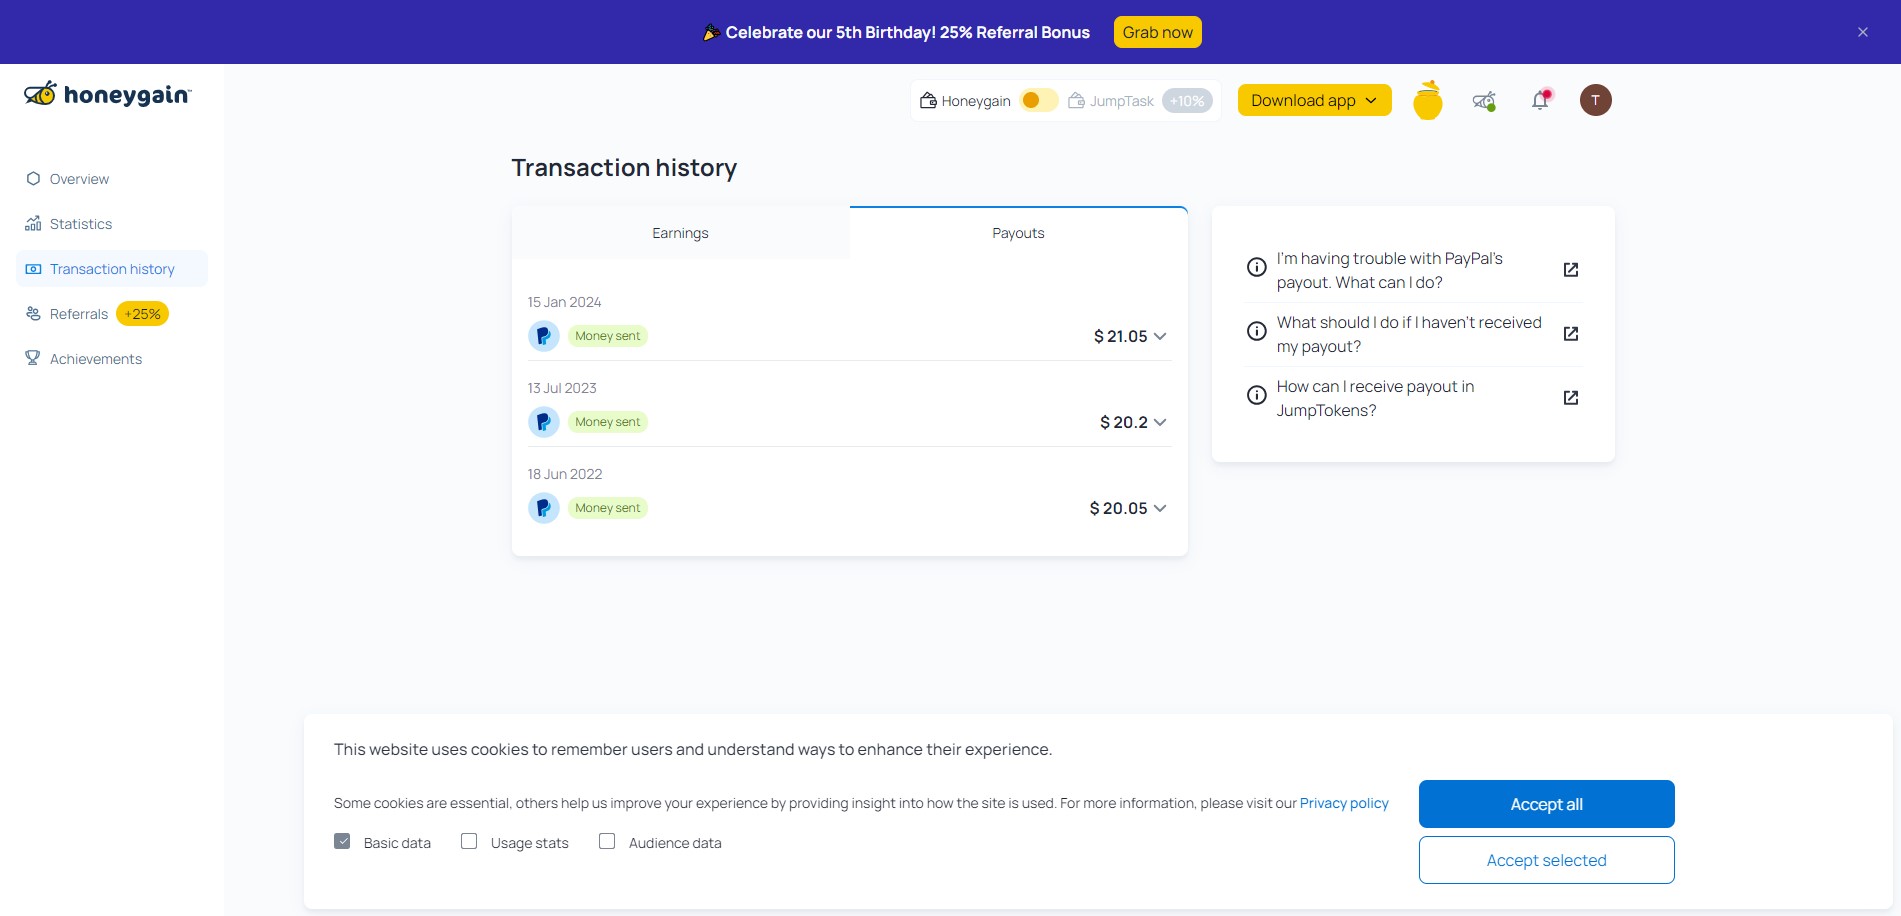Click the +10% JumpTask badge
1901x916 pixels.
click(x=1187, y=101)
